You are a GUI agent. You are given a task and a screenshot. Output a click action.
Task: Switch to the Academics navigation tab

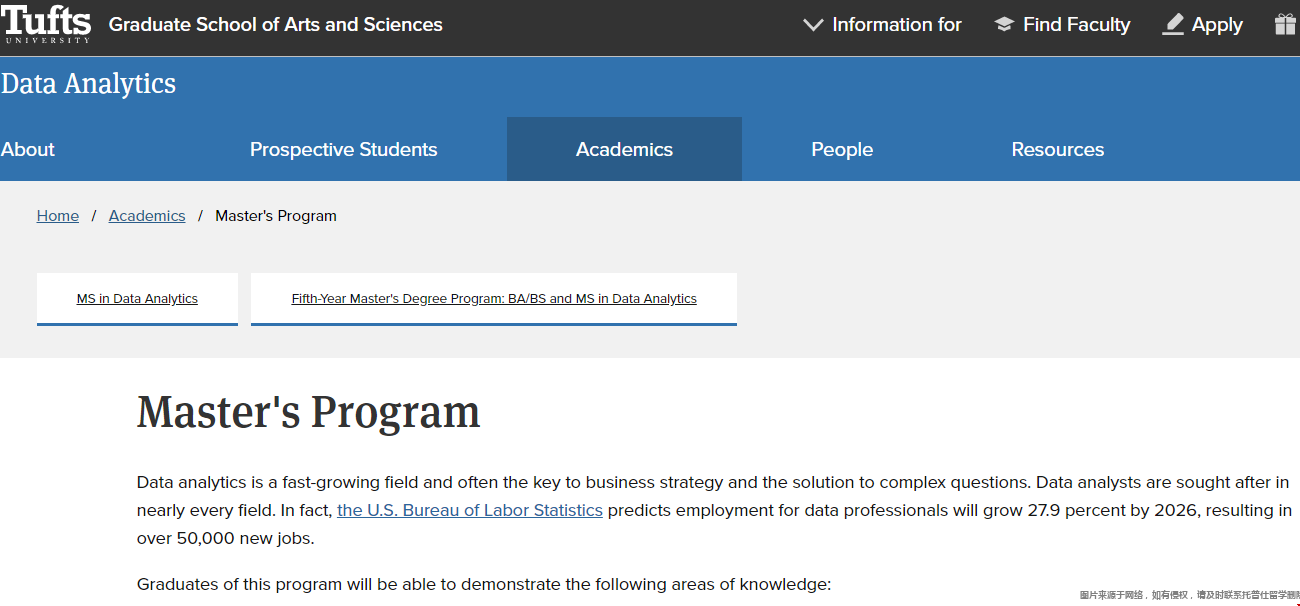click(624, 149)
